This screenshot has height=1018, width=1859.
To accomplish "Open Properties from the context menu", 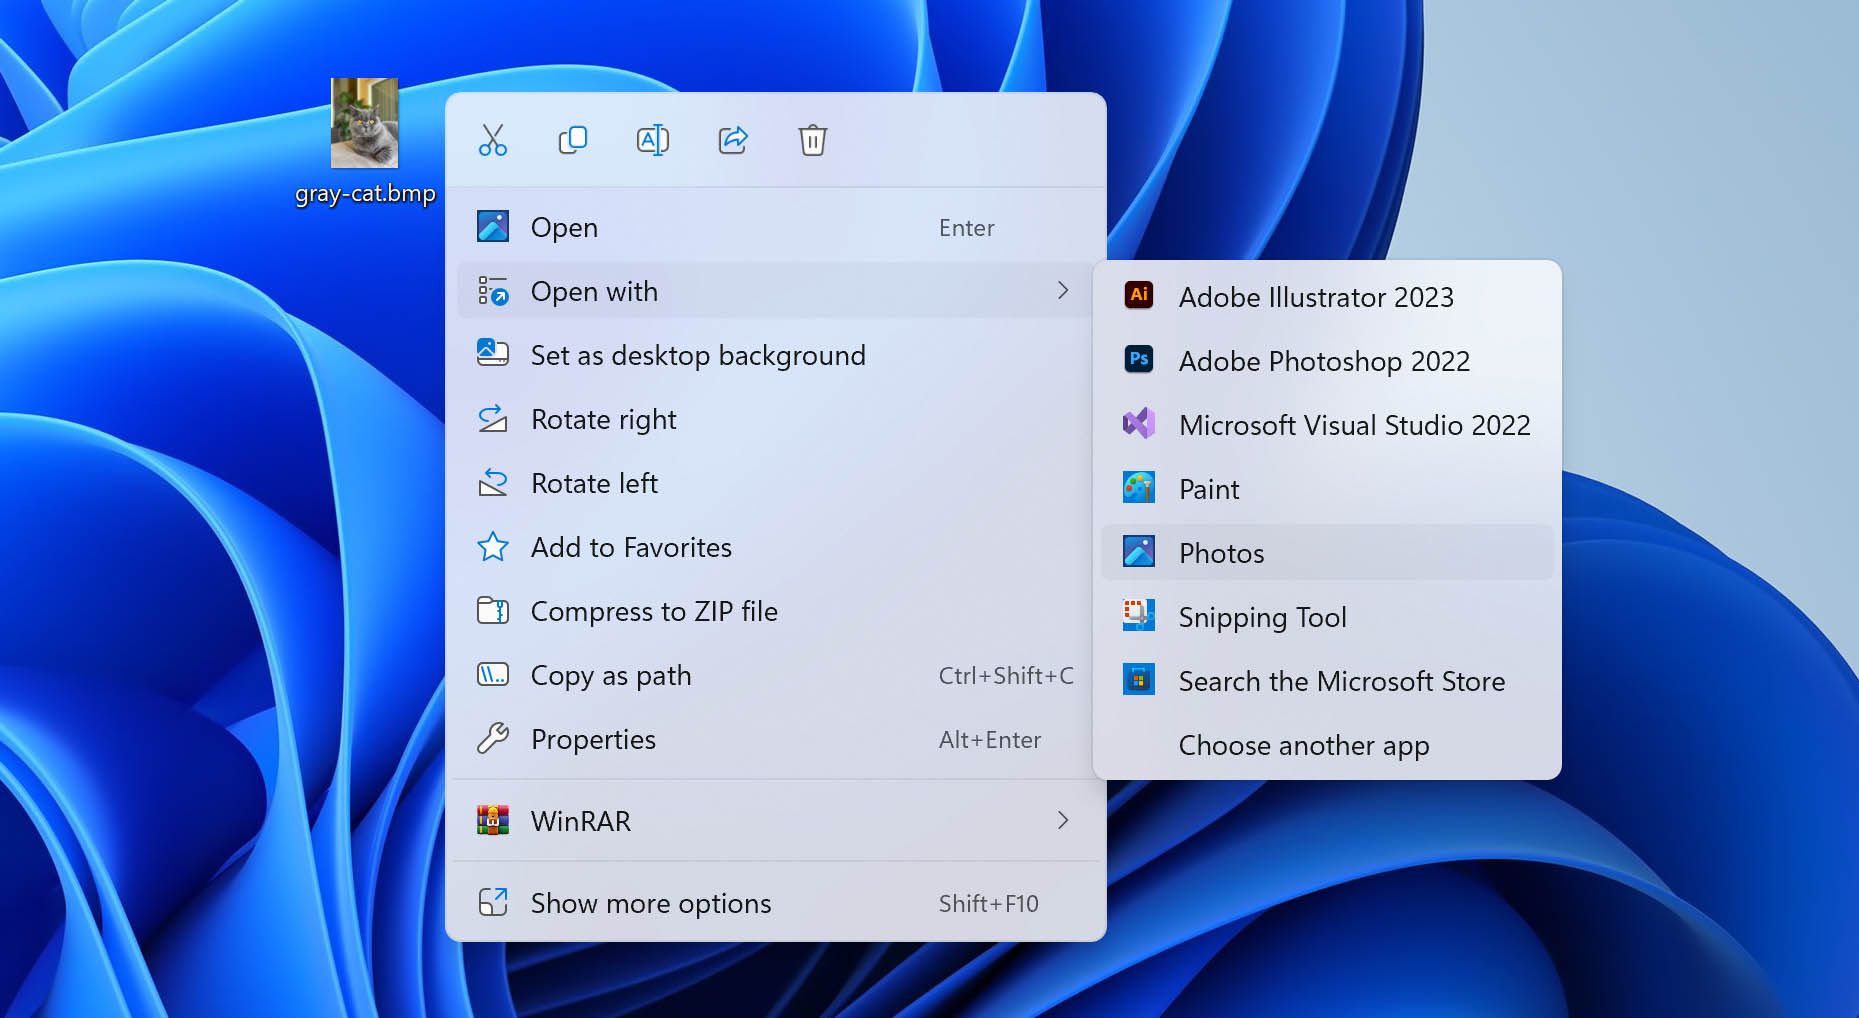I will (774, 739).
